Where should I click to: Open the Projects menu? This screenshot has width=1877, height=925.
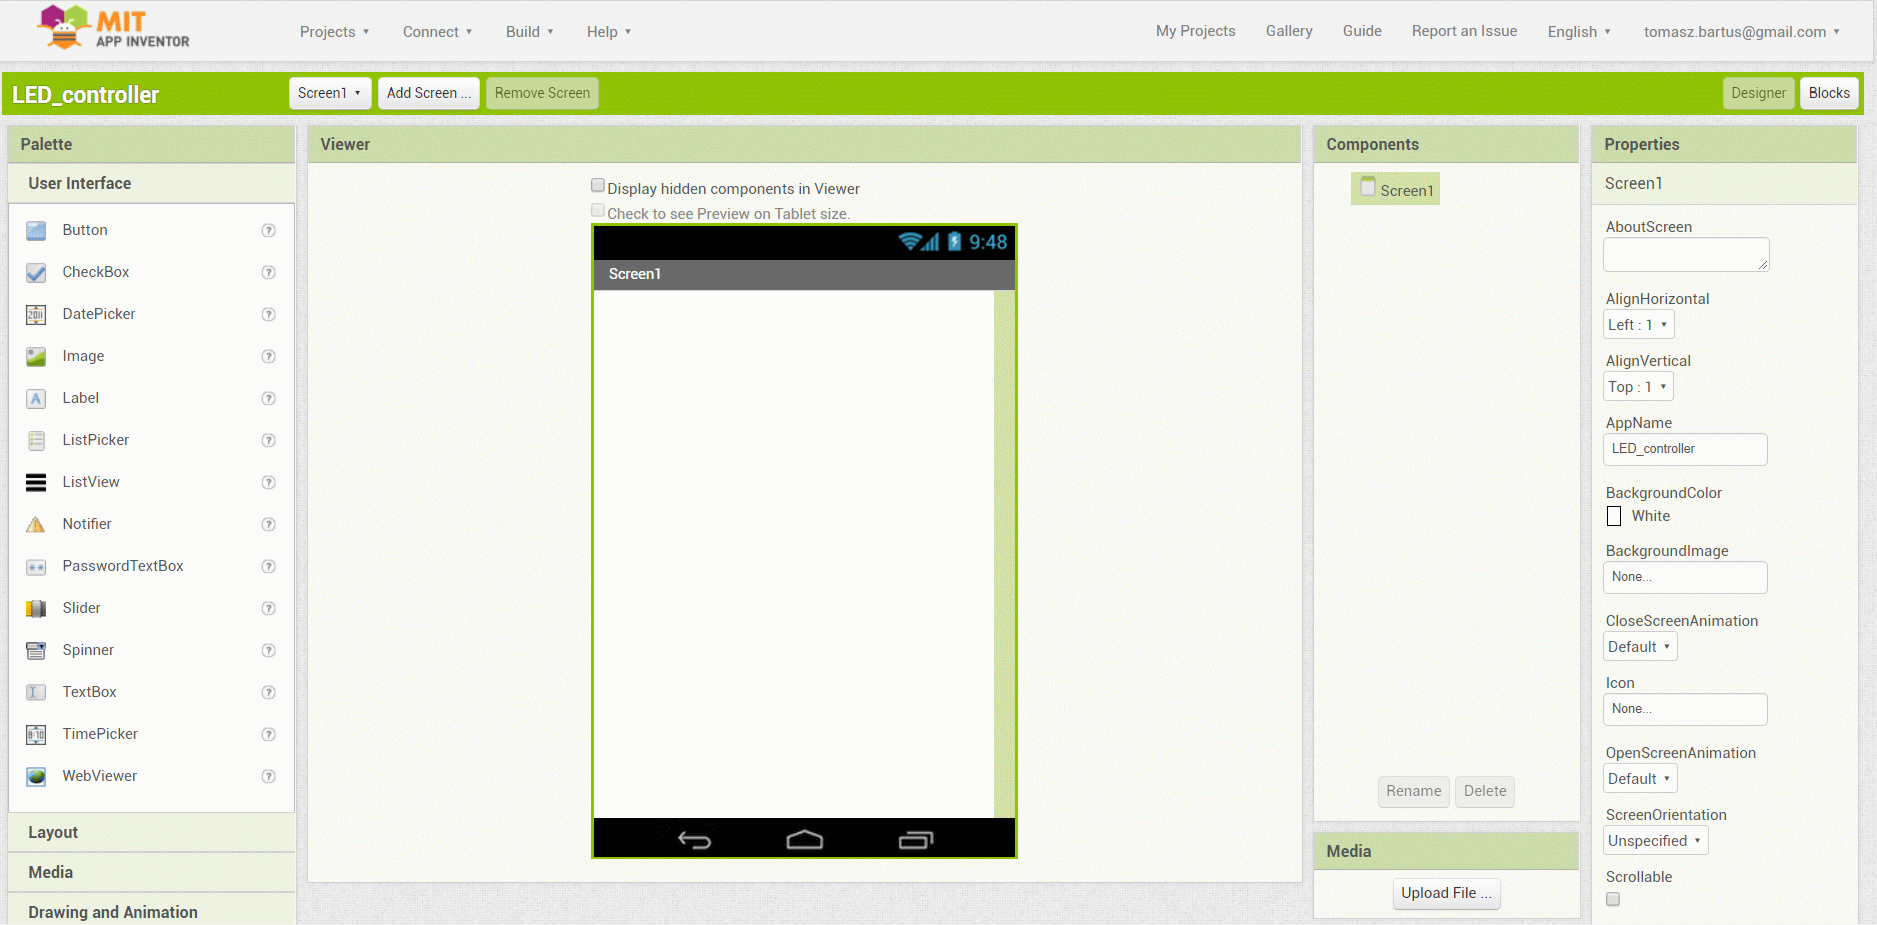pyautogui.click(x=334, y=32)
